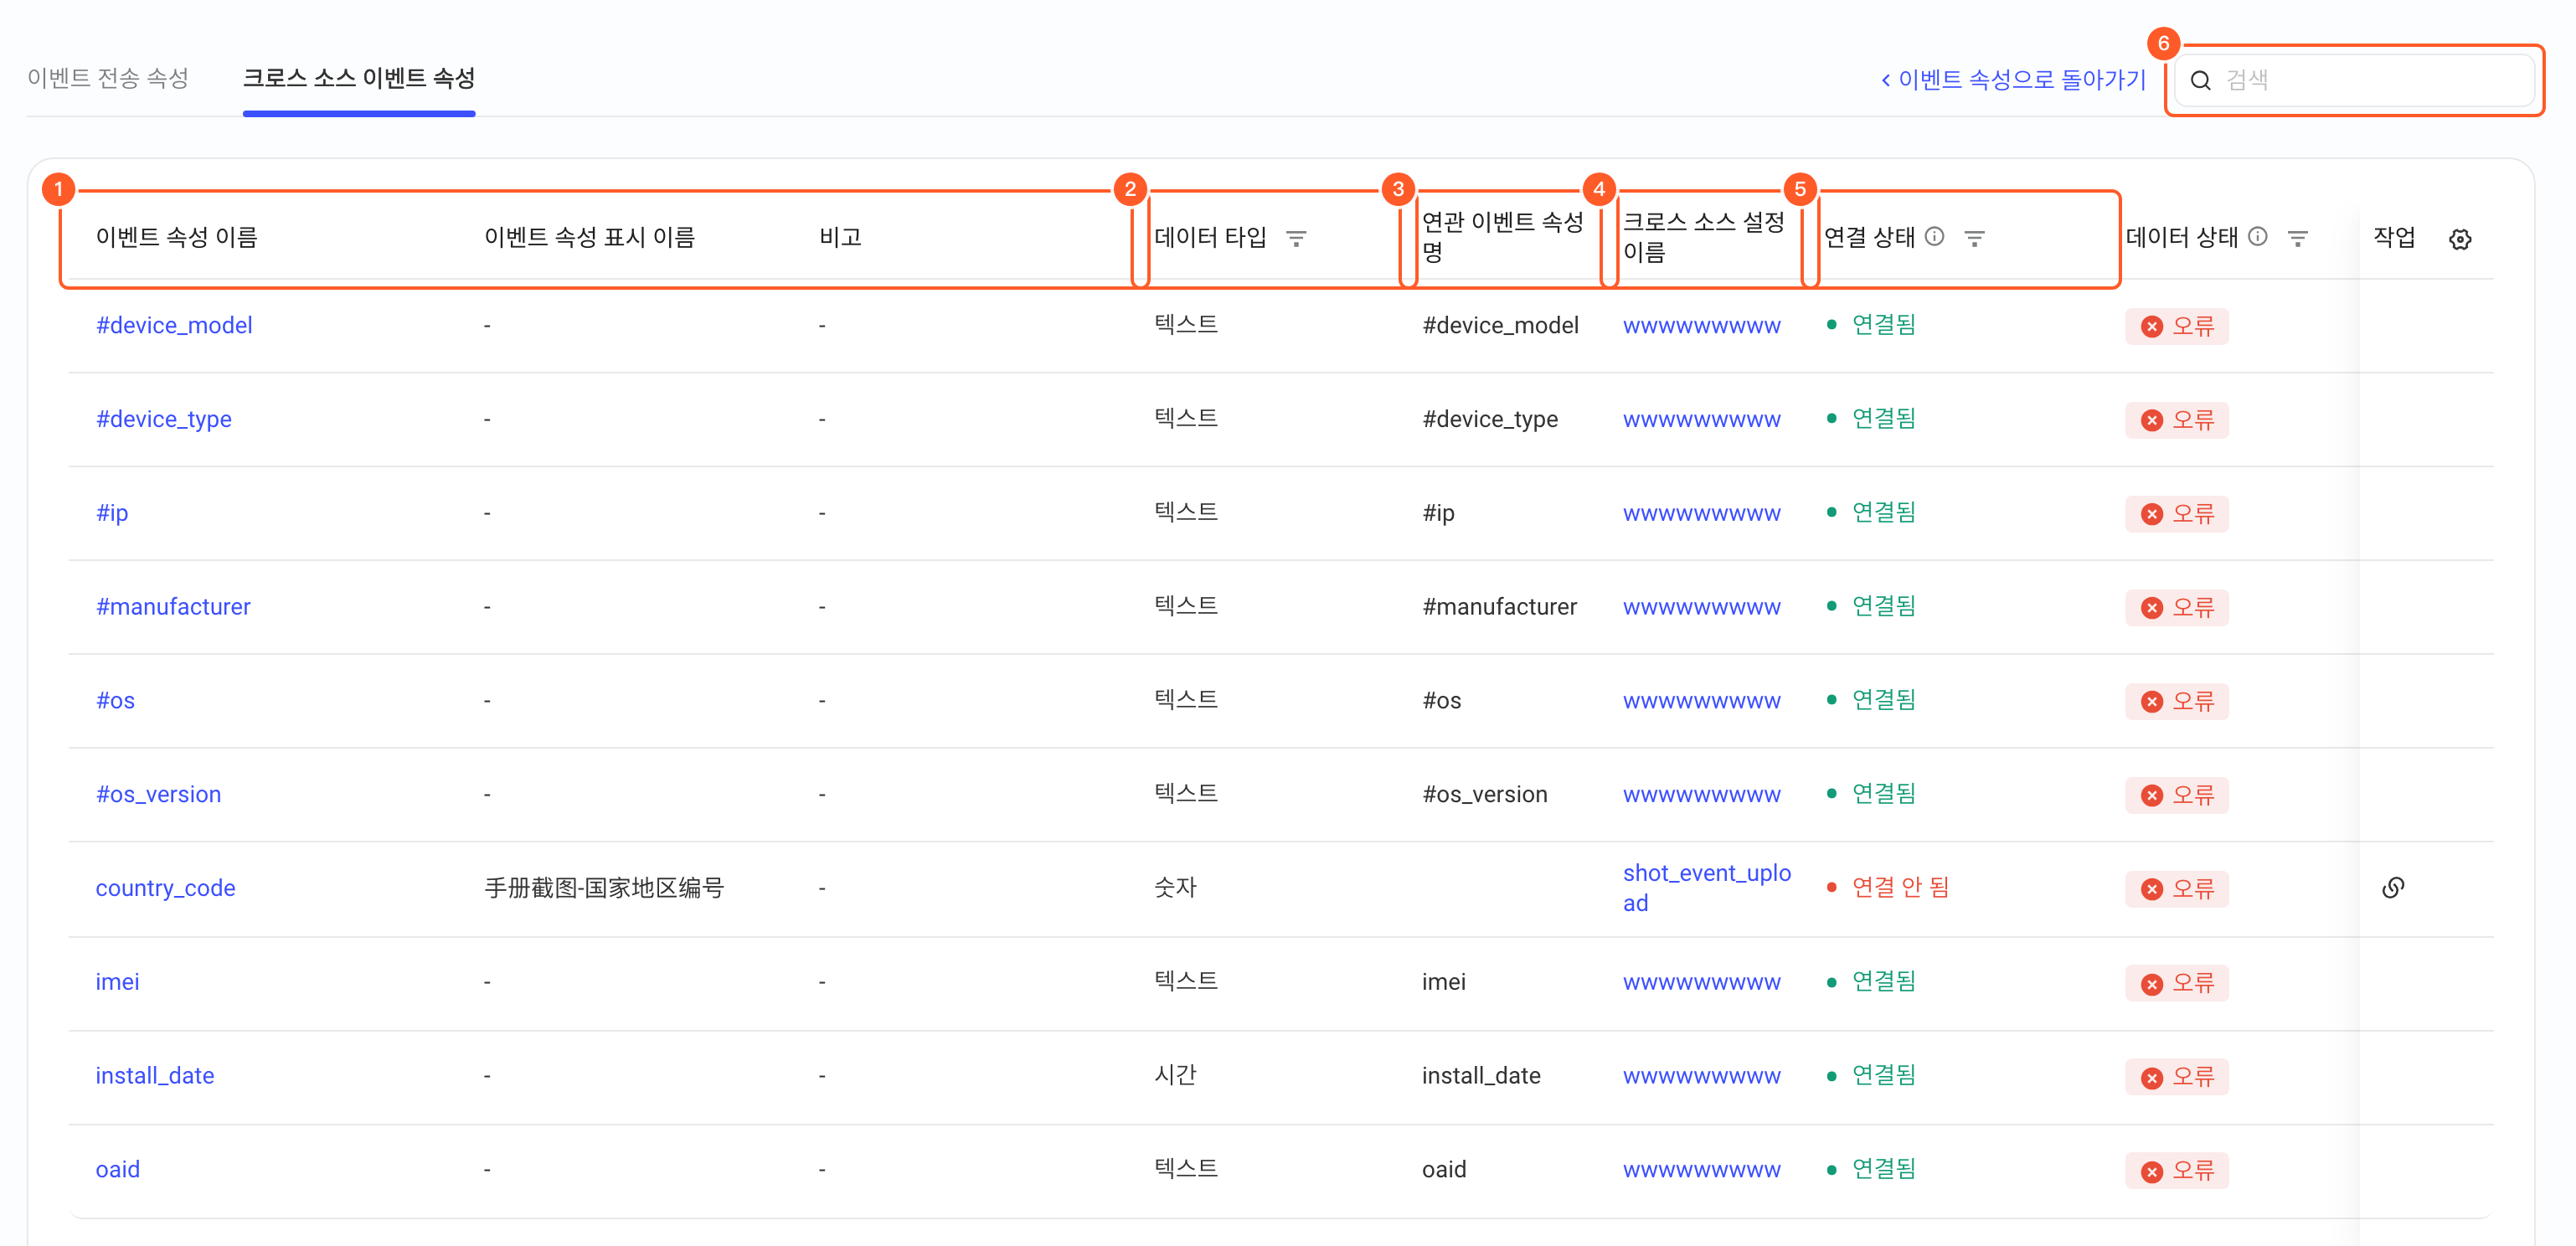Open table column settings gear icon

(2460, 239)
